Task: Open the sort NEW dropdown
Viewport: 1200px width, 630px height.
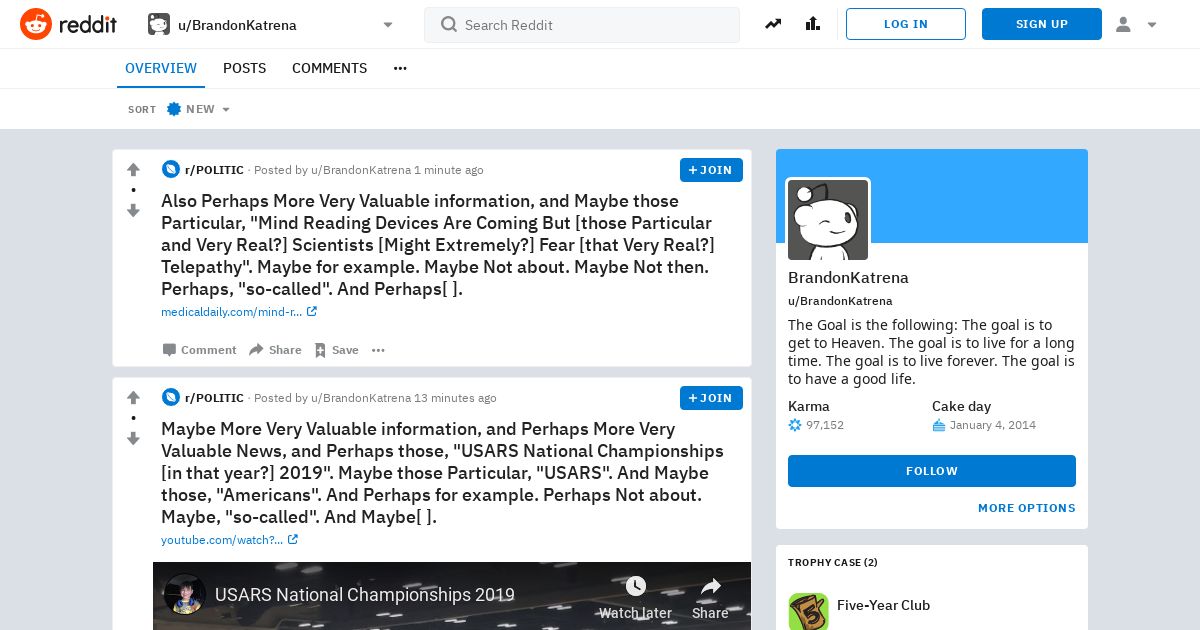Action: click(198, 109)
